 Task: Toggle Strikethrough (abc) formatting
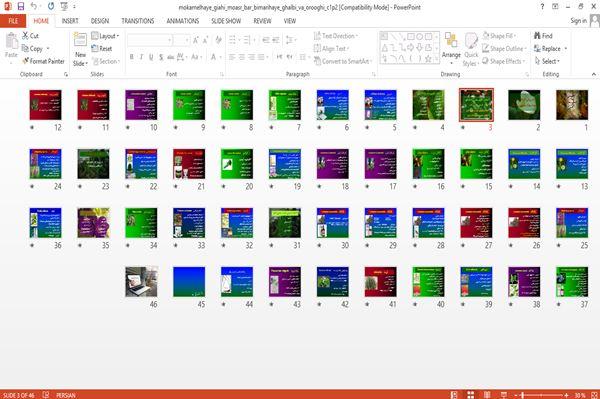[171, 57]
